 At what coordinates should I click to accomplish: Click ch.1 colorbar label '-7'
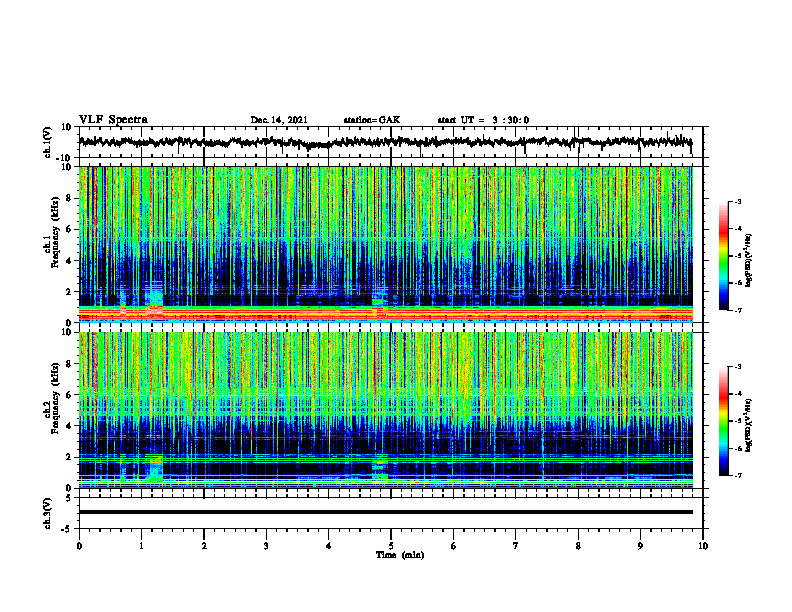point(738,310)
